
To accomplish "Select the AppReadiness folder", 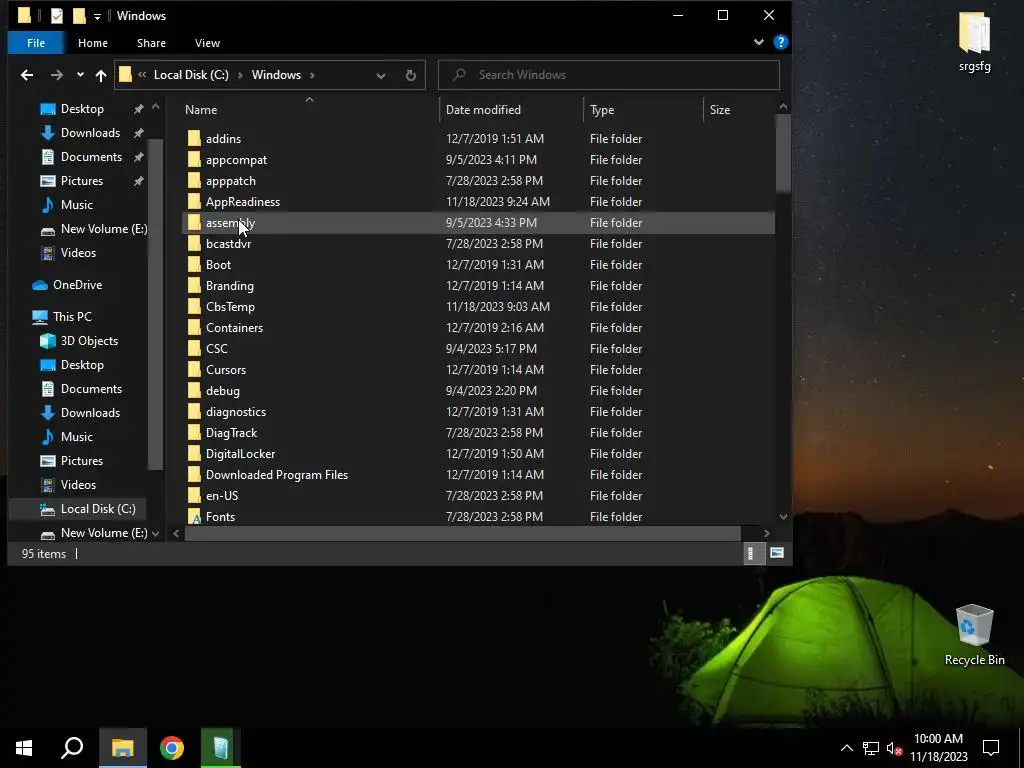I will click(243, 202).
